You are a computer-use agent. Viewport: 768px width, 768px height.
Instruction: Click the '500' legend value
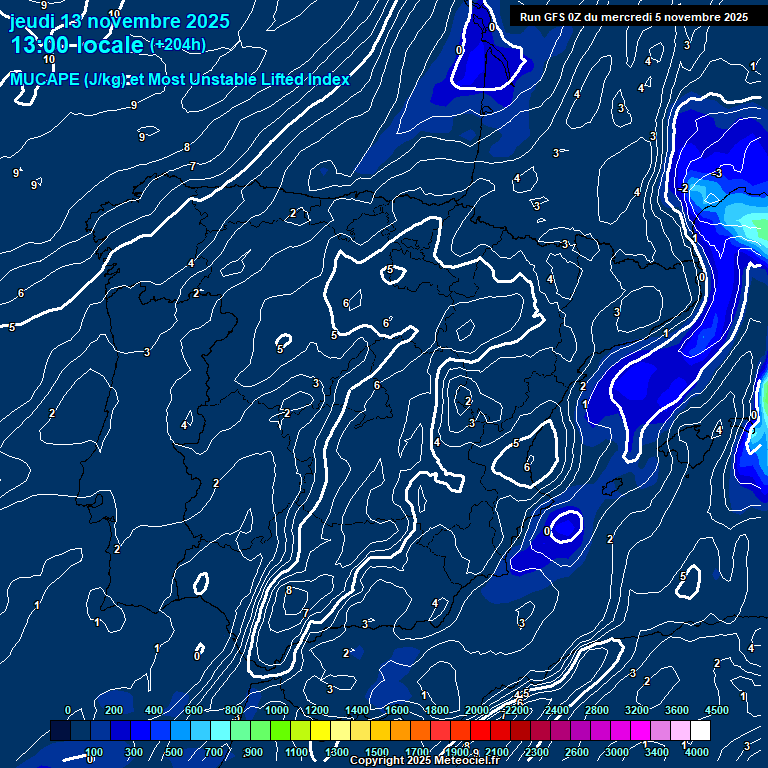click(174, 752)
